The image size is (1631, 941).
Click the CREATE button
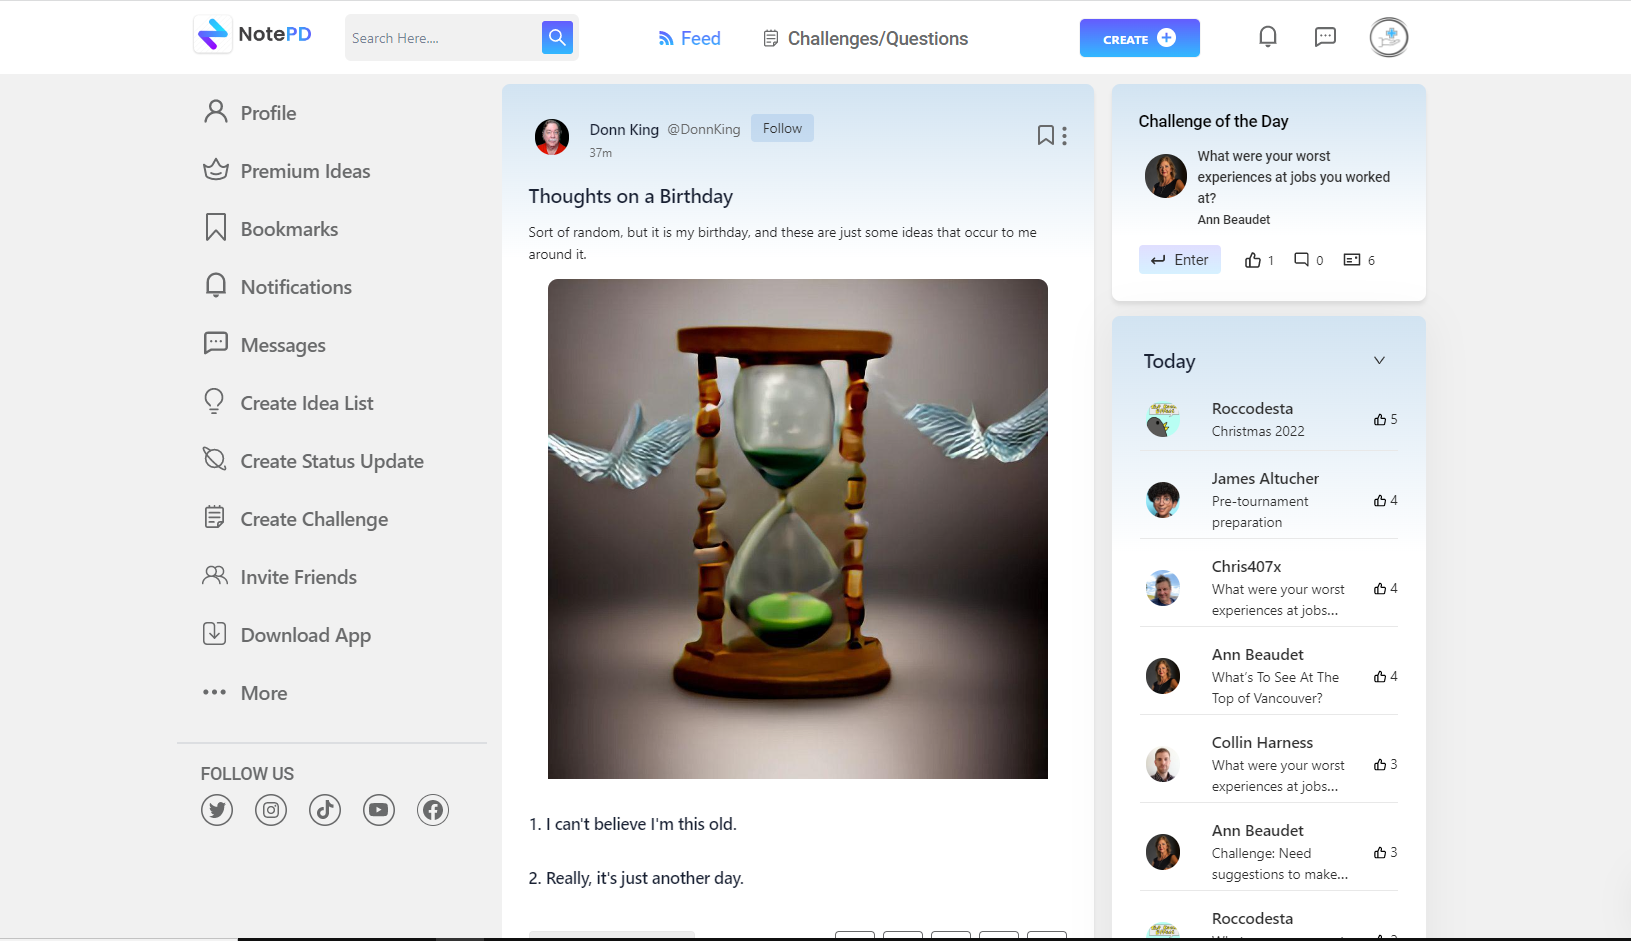coord(1140,38)
